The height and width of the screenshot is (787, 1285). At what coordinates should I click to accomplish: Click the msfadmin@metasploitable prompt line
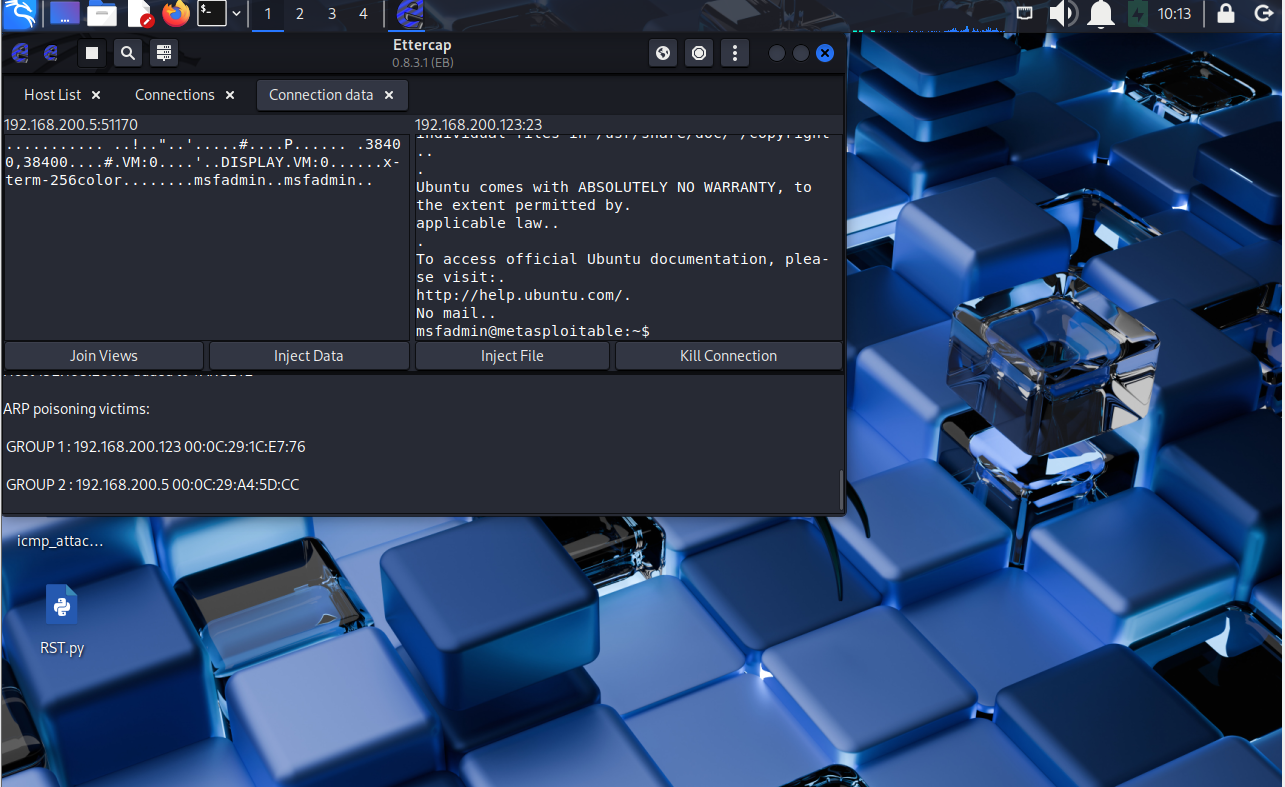click(533, 331)
